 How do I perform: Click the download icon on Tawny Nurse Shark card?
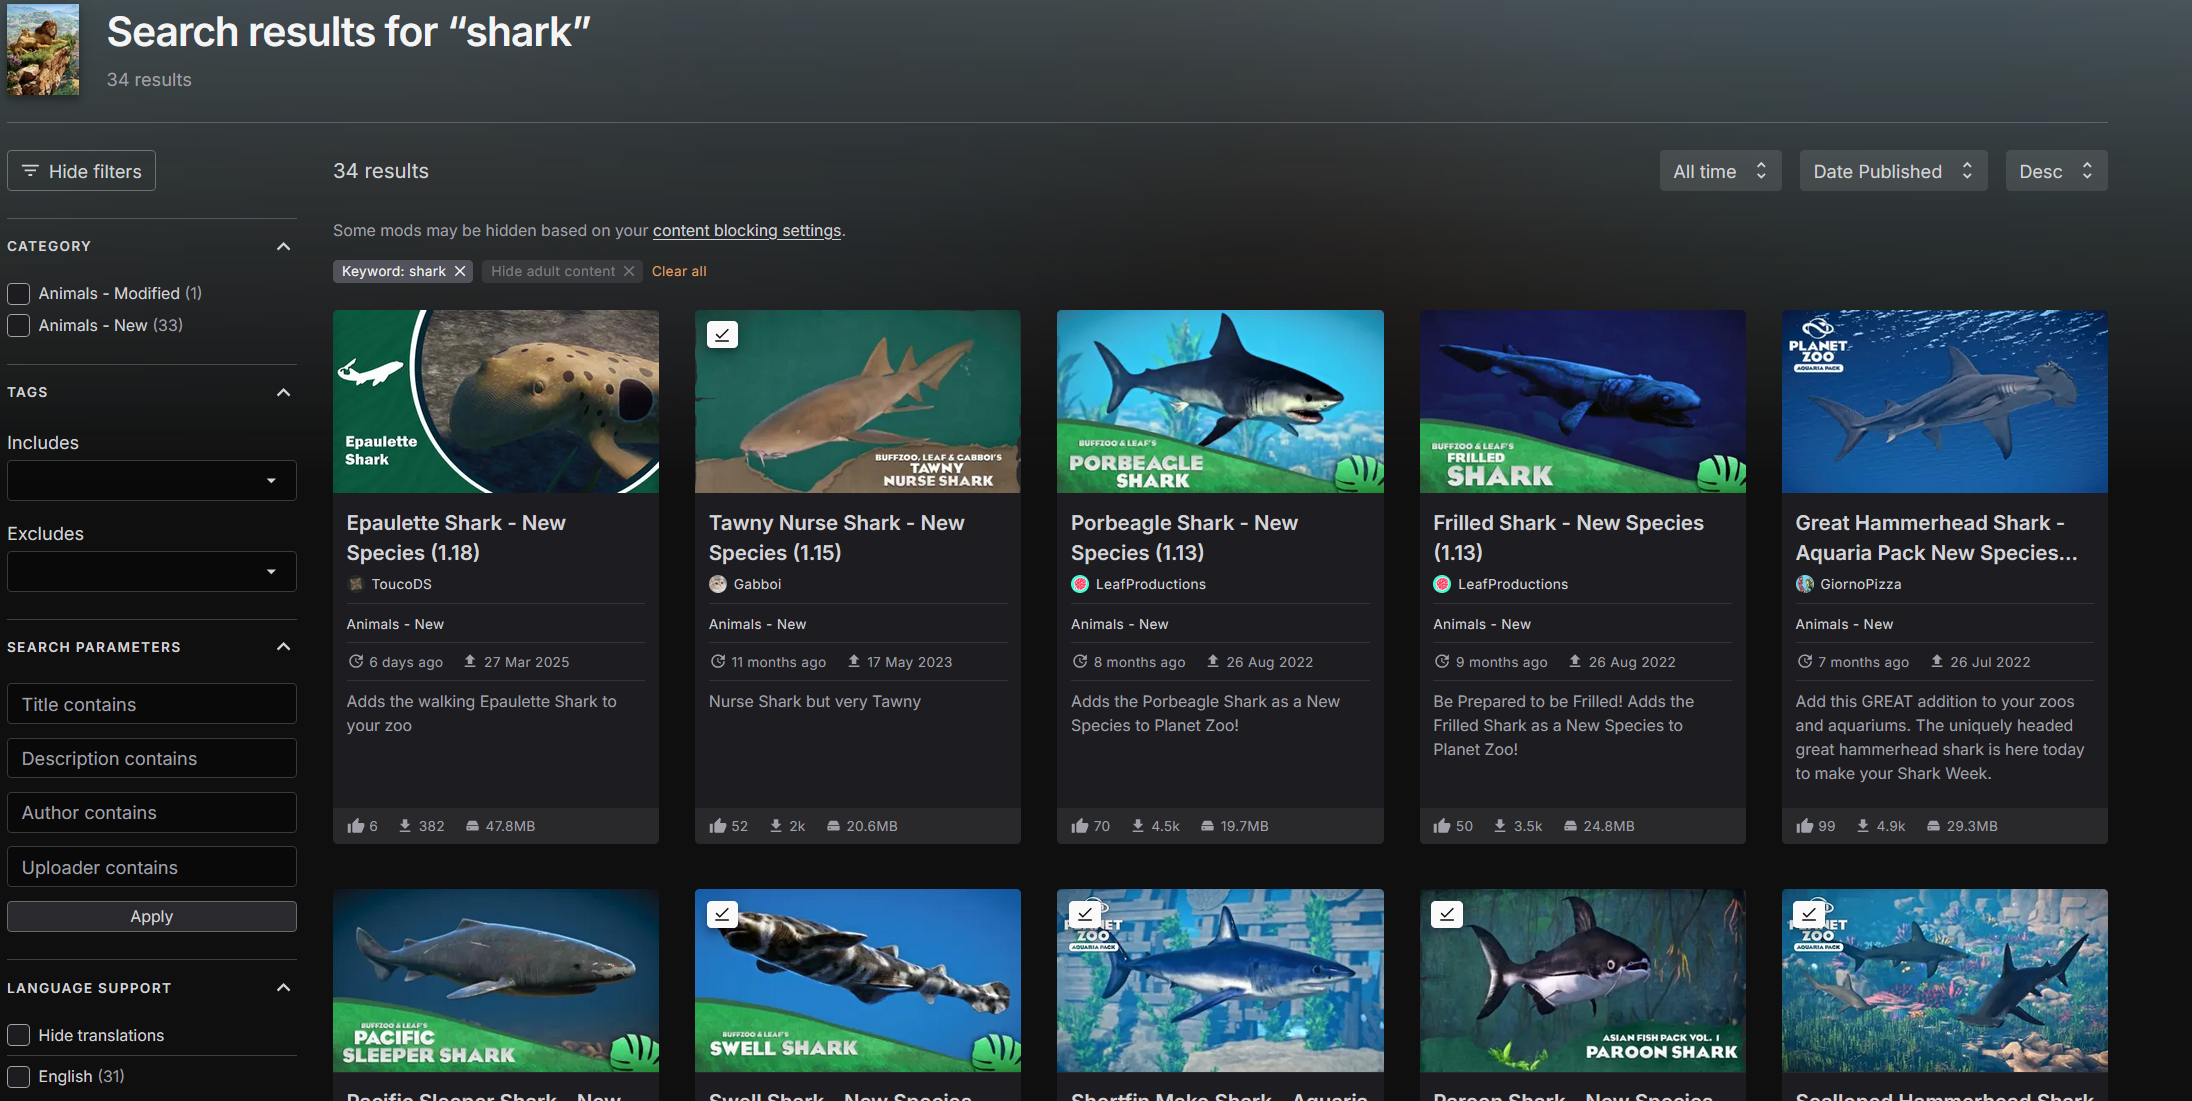[x=776, y=826]
